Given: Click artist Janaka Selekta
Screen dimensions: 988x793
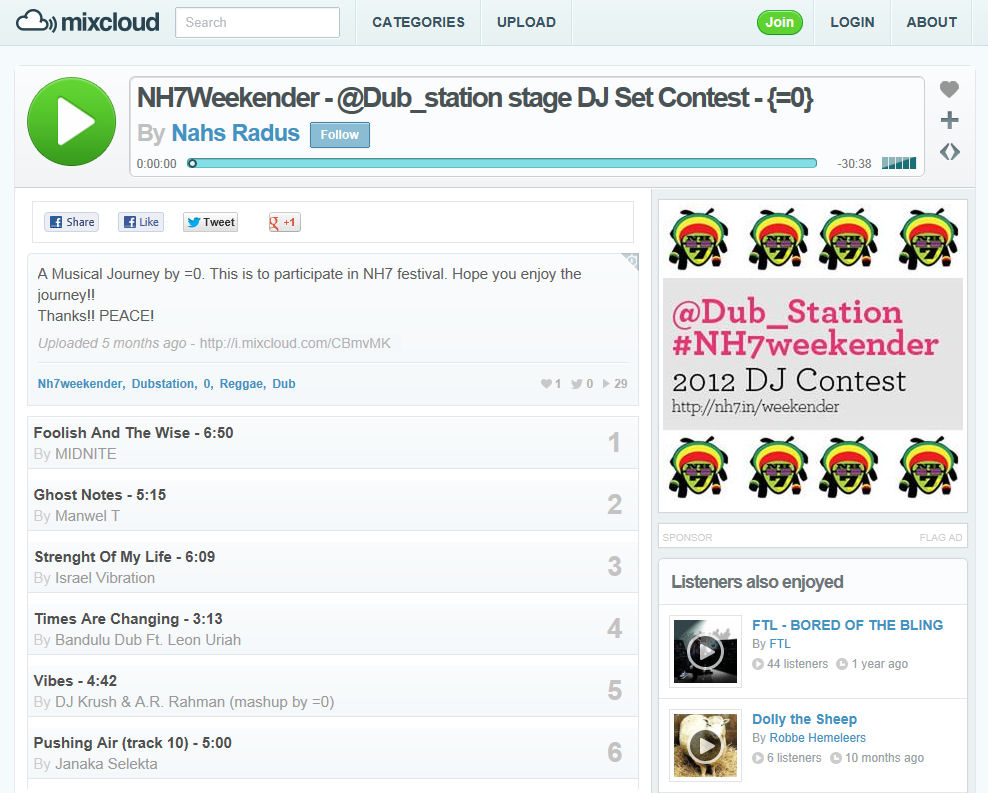Looking at the screenshot, I should click(x=106, y=764).
